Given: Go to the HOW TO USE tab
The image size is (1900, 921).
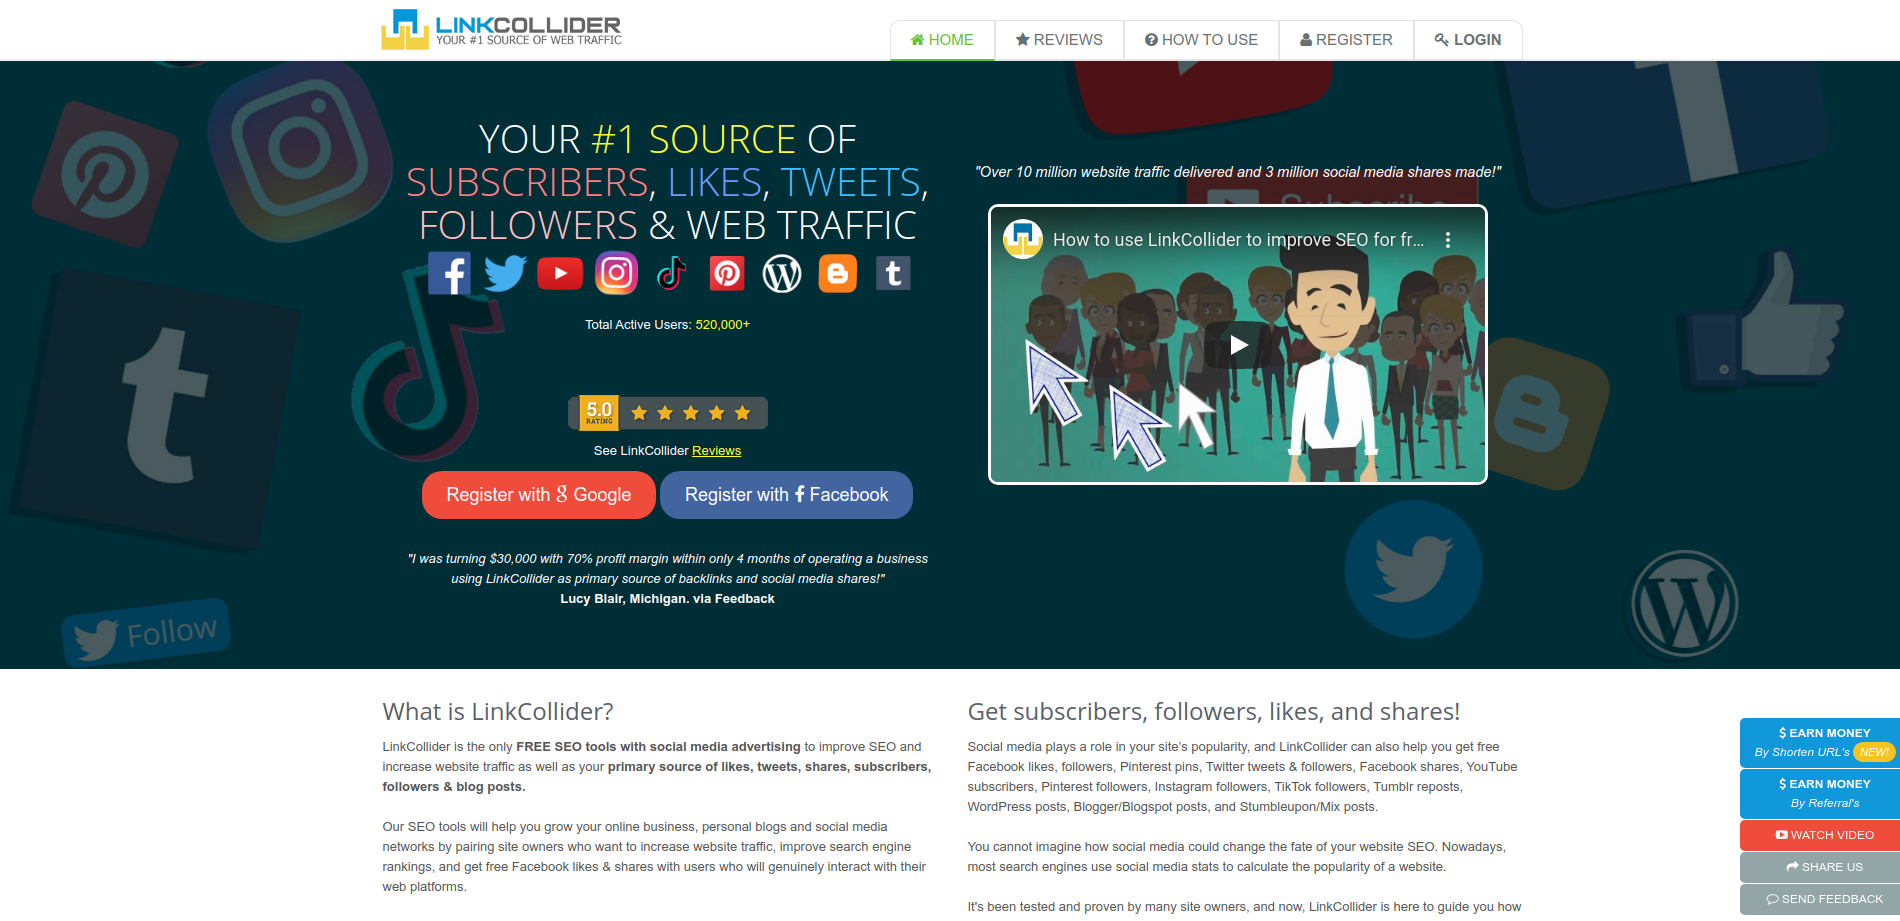Looking at the screenshot, I should pyautogui.click(x=1201, y=40).
